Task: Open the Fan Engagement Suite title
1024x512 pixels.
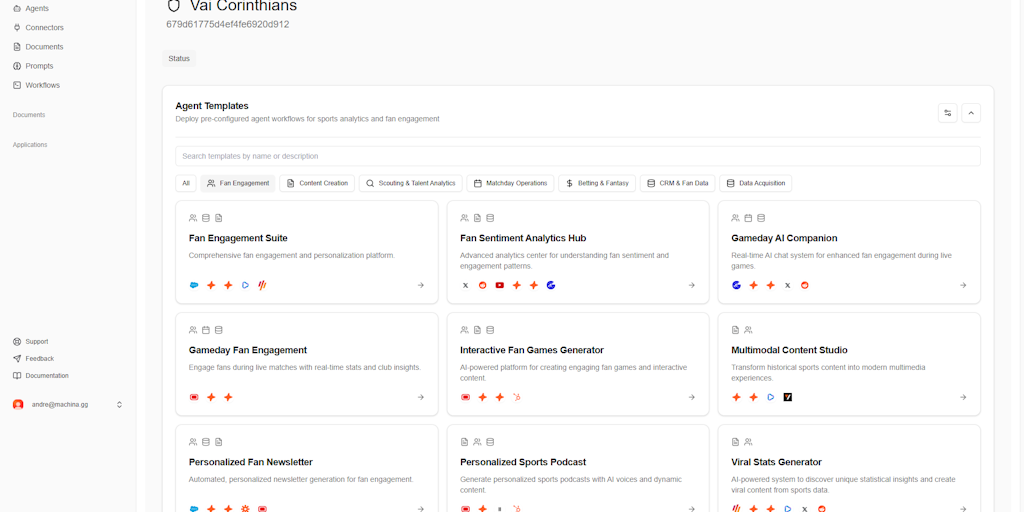Action: point(238,238)
